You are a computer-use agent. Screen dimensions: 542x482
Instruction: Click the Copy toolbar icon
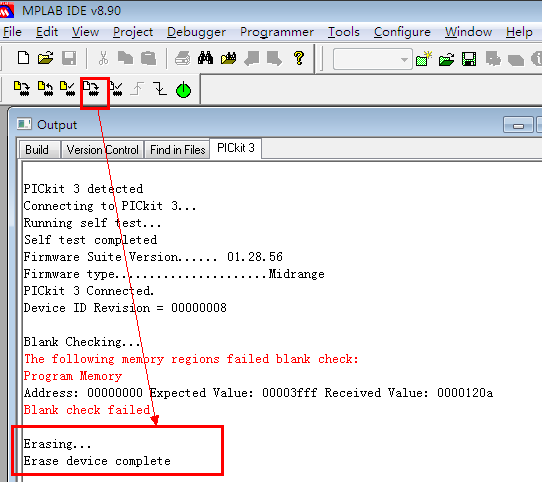click(x=125, y=58)
